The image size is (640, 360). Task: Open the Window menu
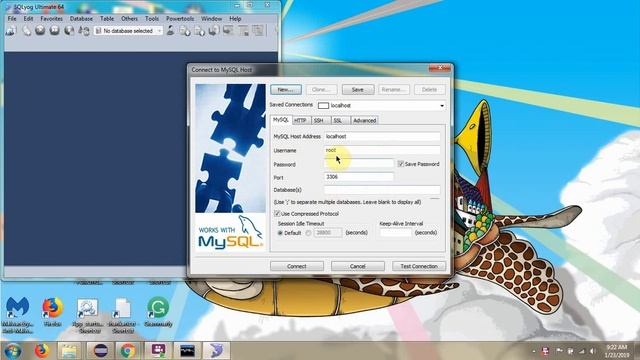211,18
